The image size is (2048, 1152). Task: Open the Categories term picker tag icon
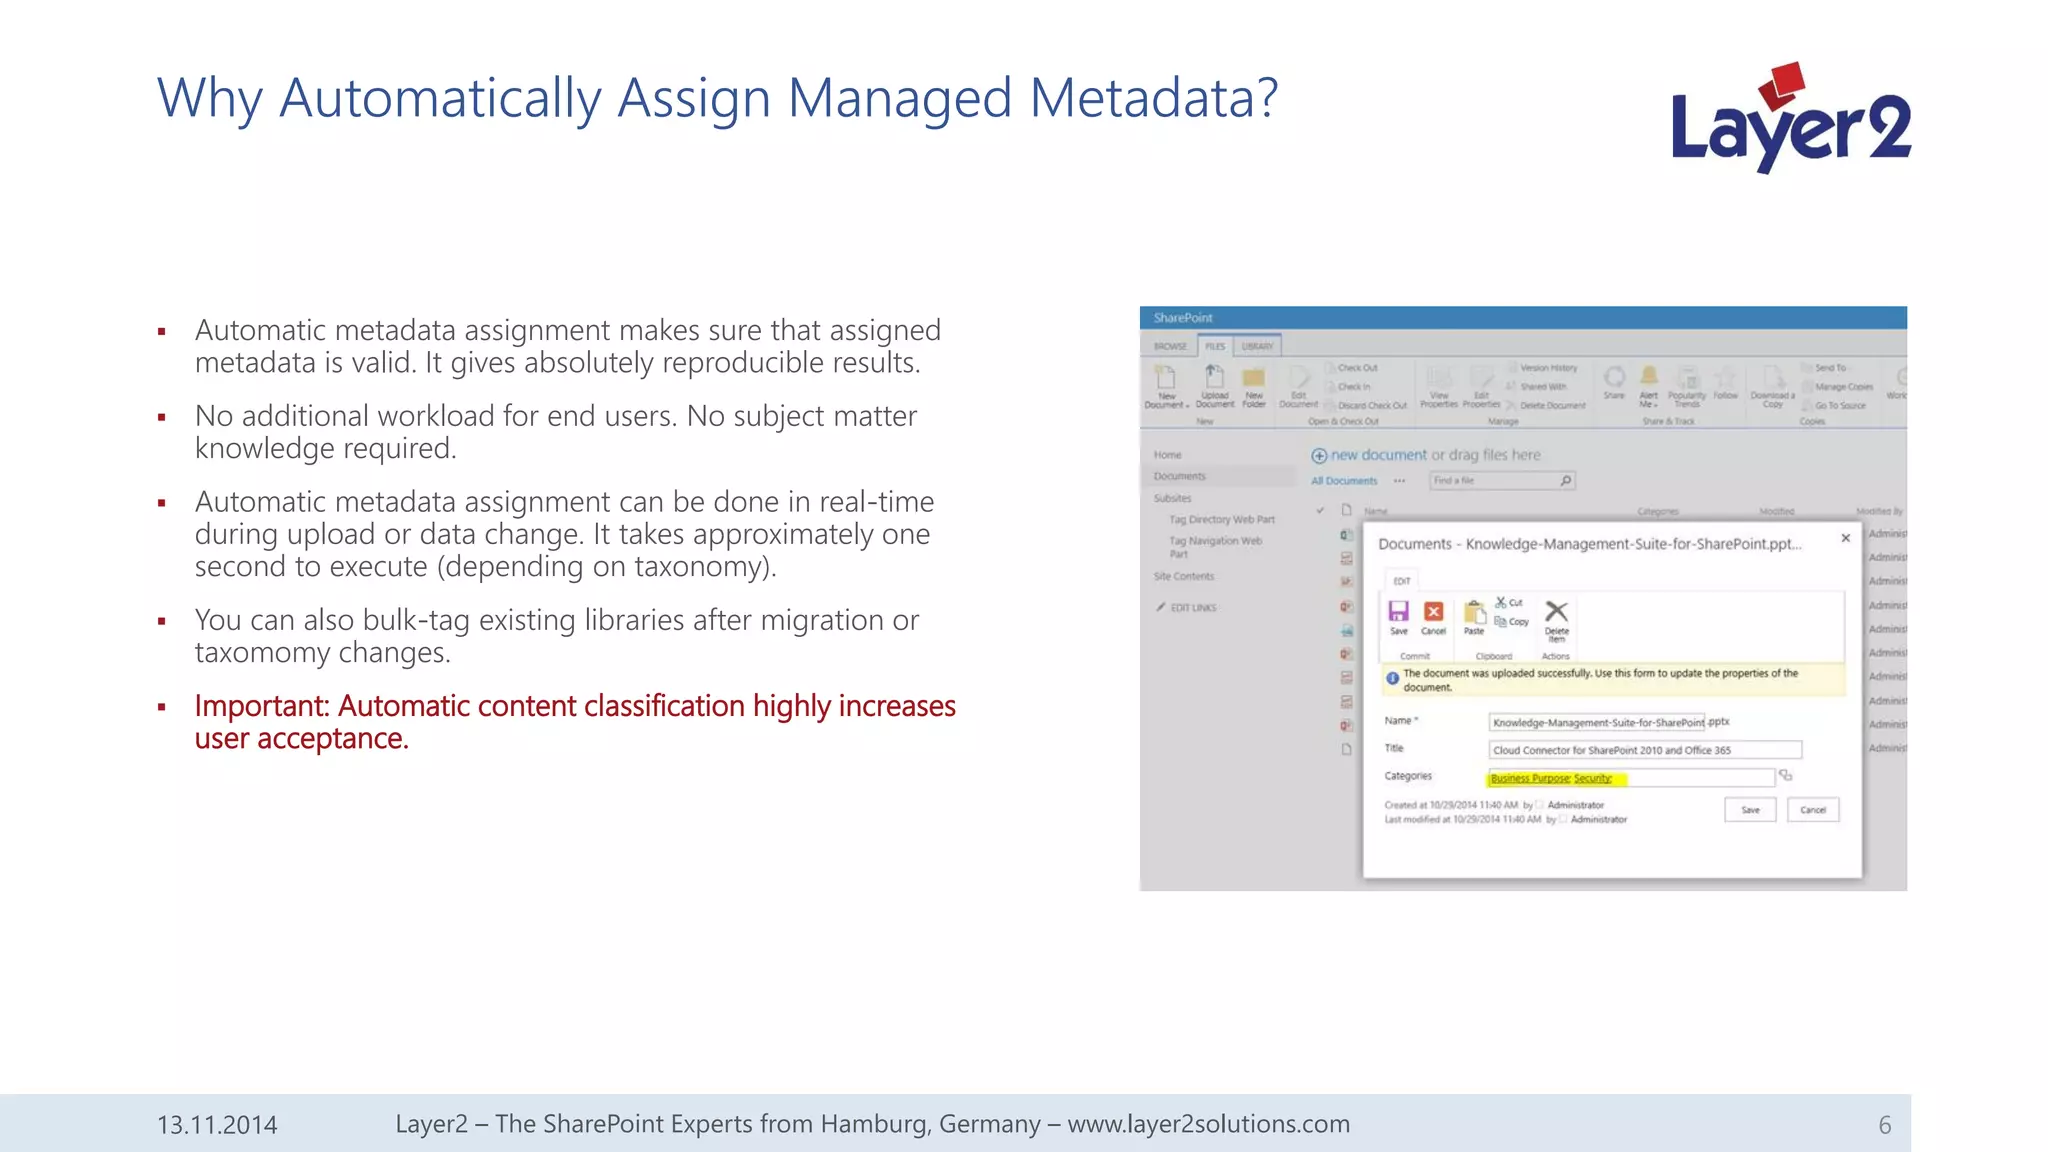1786,776
